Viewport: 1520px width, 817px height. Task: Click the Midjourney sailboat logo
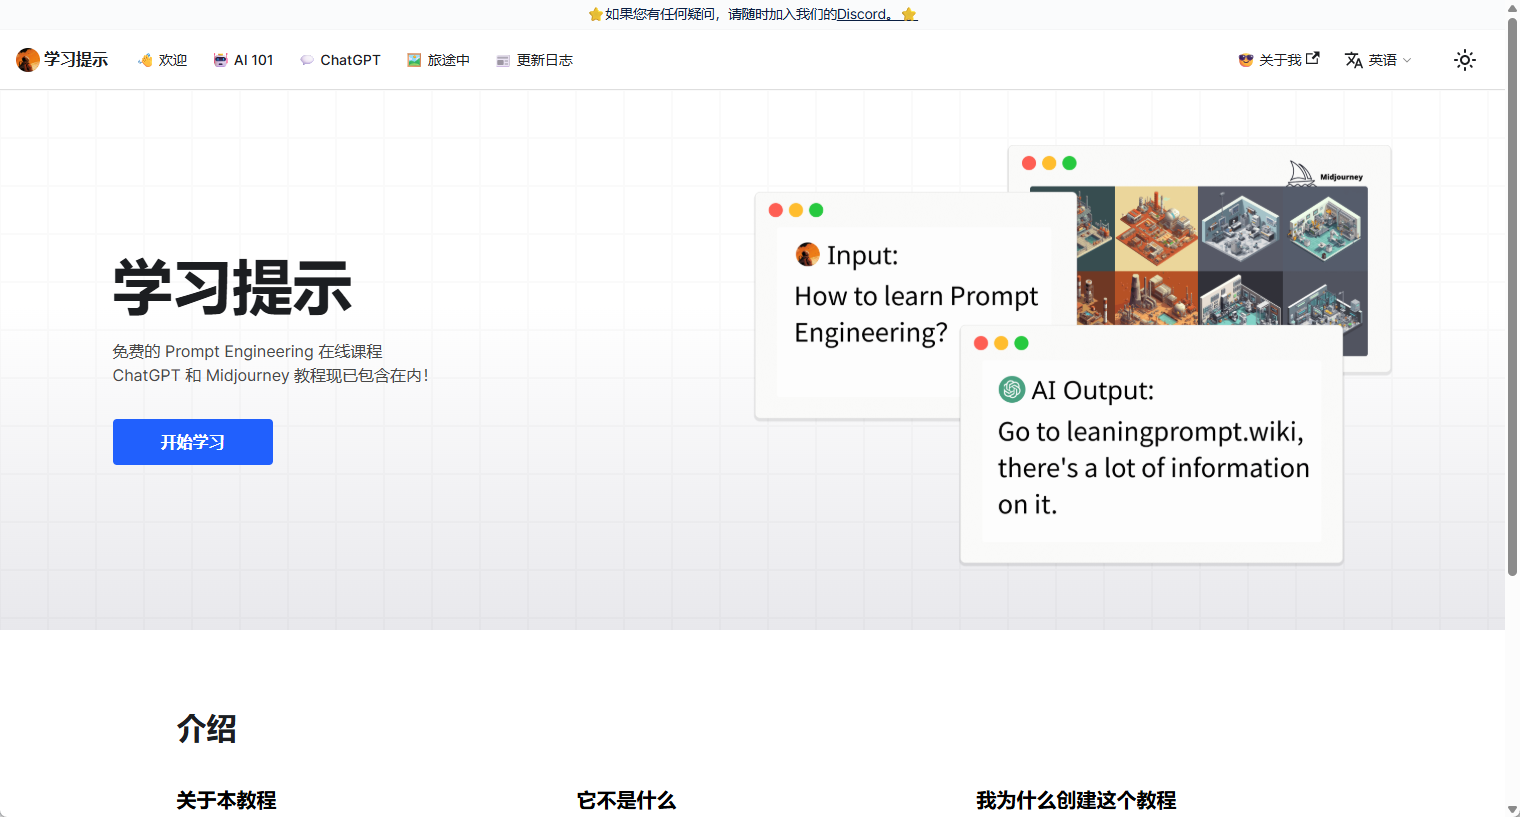1300,174
